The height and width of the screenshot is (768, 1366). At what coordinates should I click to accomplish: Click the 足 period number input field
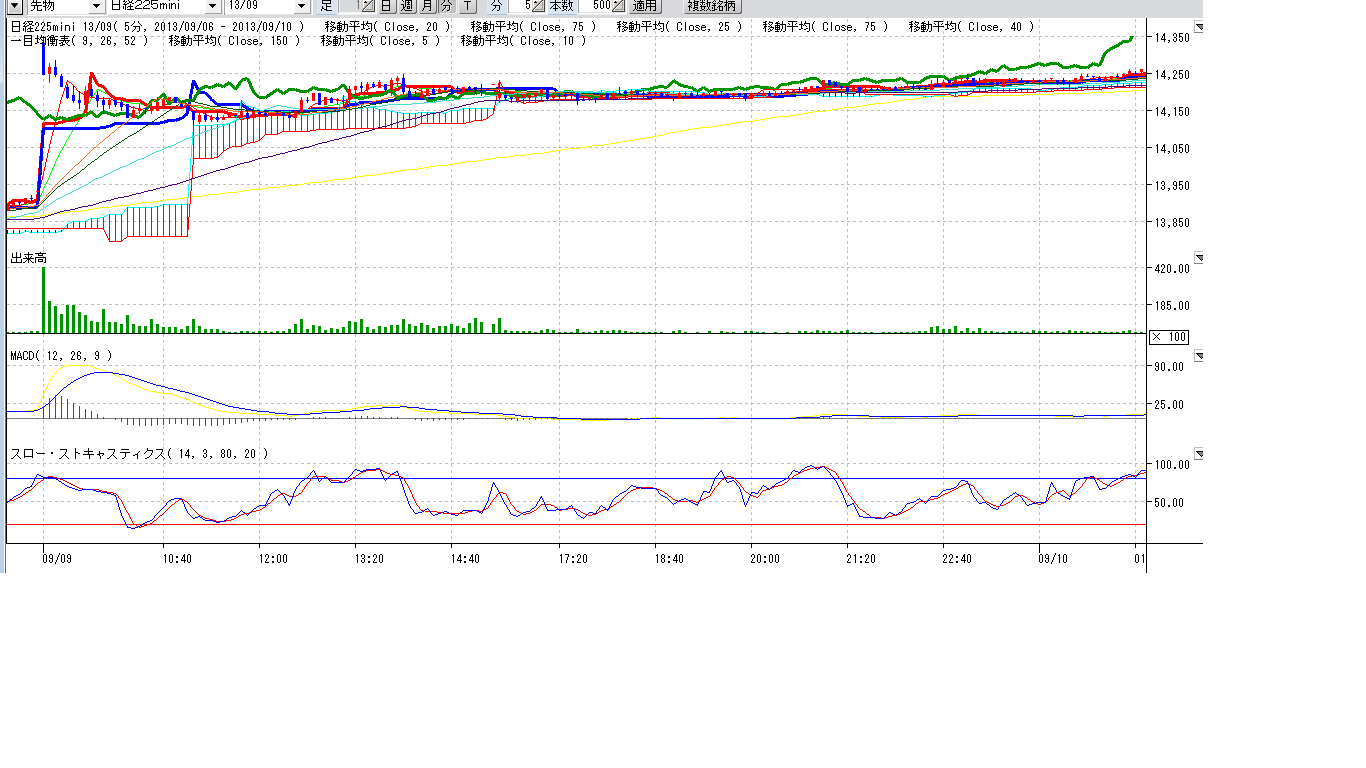click(350, 6)
